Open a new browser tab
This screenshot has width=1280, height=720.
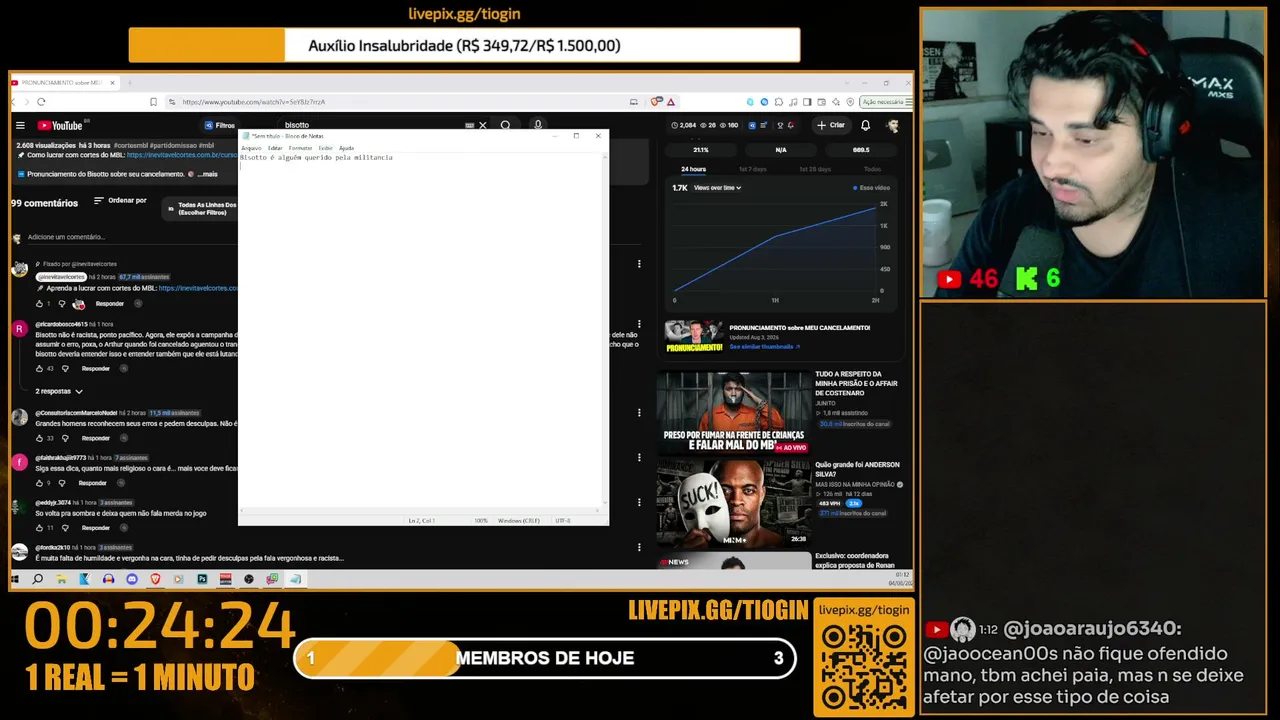click(130, 83)
